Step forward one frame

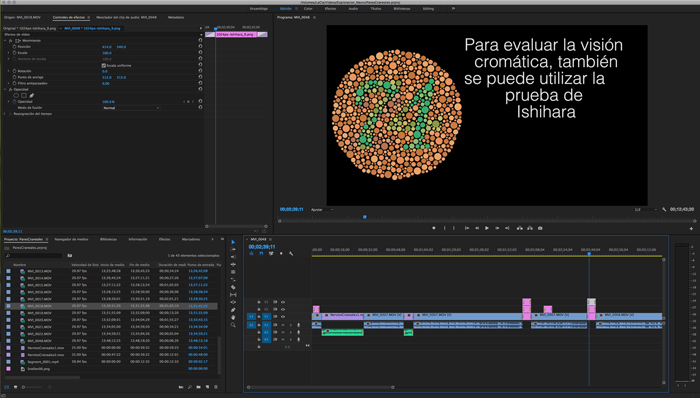tap(497, 228)
